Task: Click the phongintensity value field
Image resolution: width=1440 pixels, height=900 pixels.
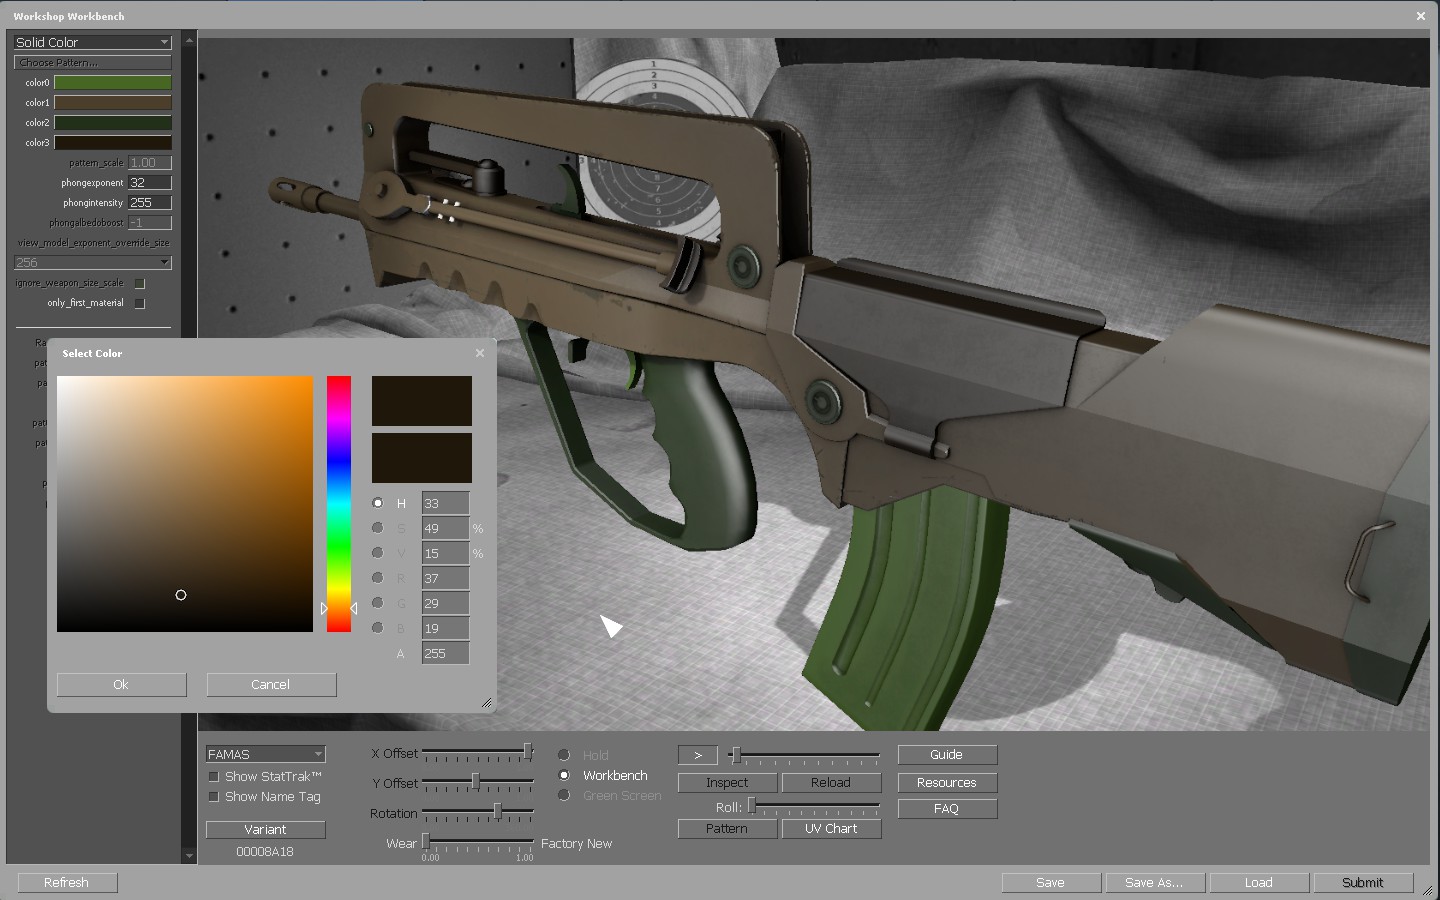Action: click(150, 202)
